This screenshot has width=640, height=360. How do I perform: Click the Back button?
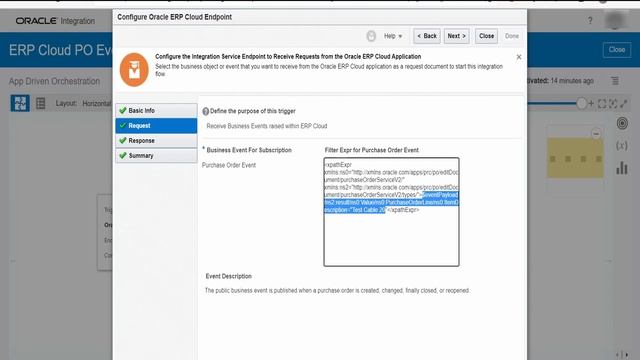pos(427,36)
